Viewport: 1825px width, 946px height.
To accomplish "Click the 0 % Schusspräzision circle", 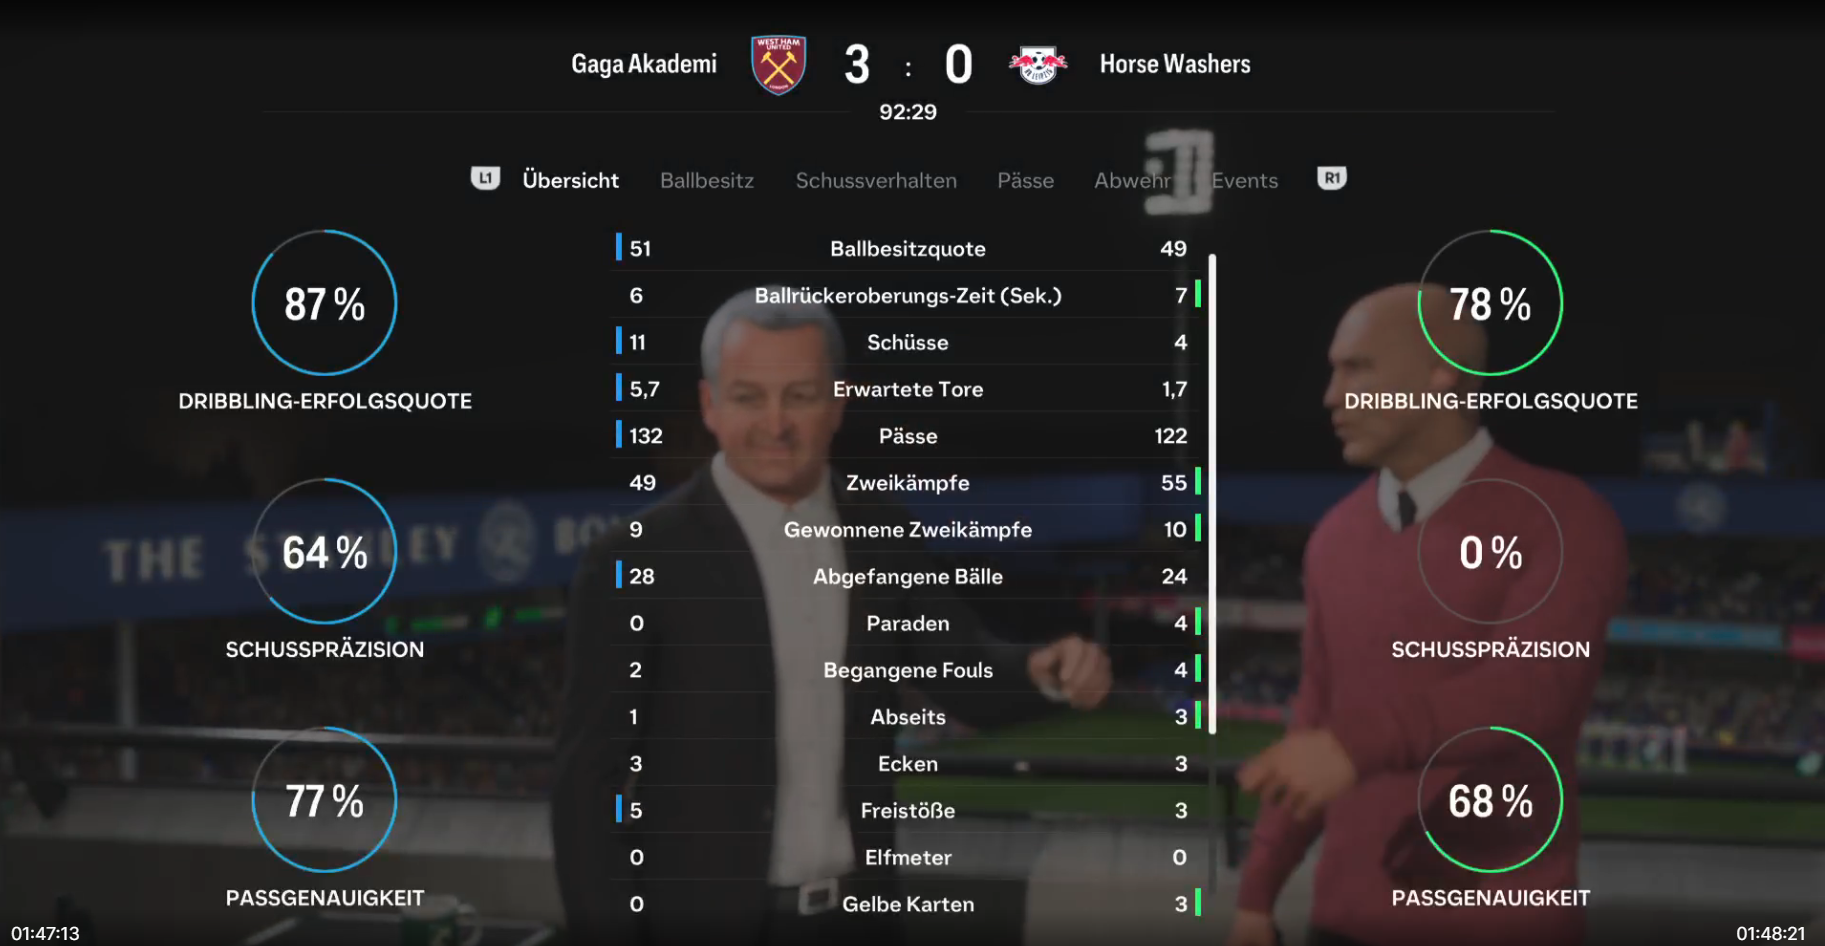I will (1490, 551).
